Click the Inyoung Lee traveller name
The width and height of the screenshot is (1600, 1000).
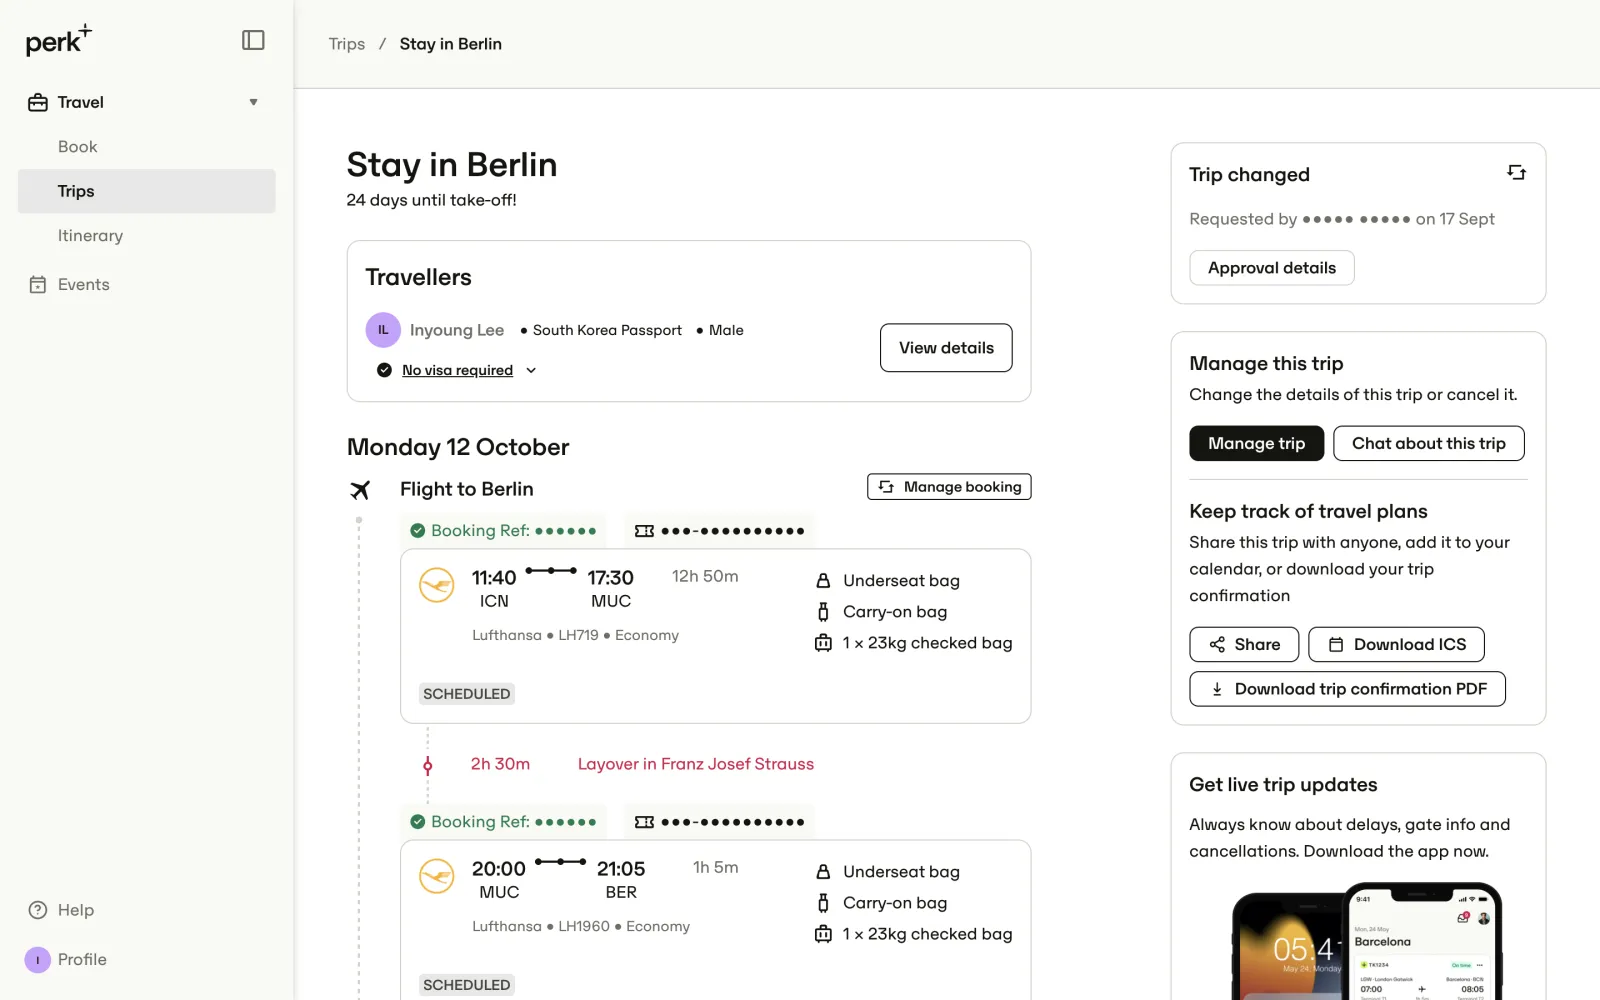click(x=457, y=330)
